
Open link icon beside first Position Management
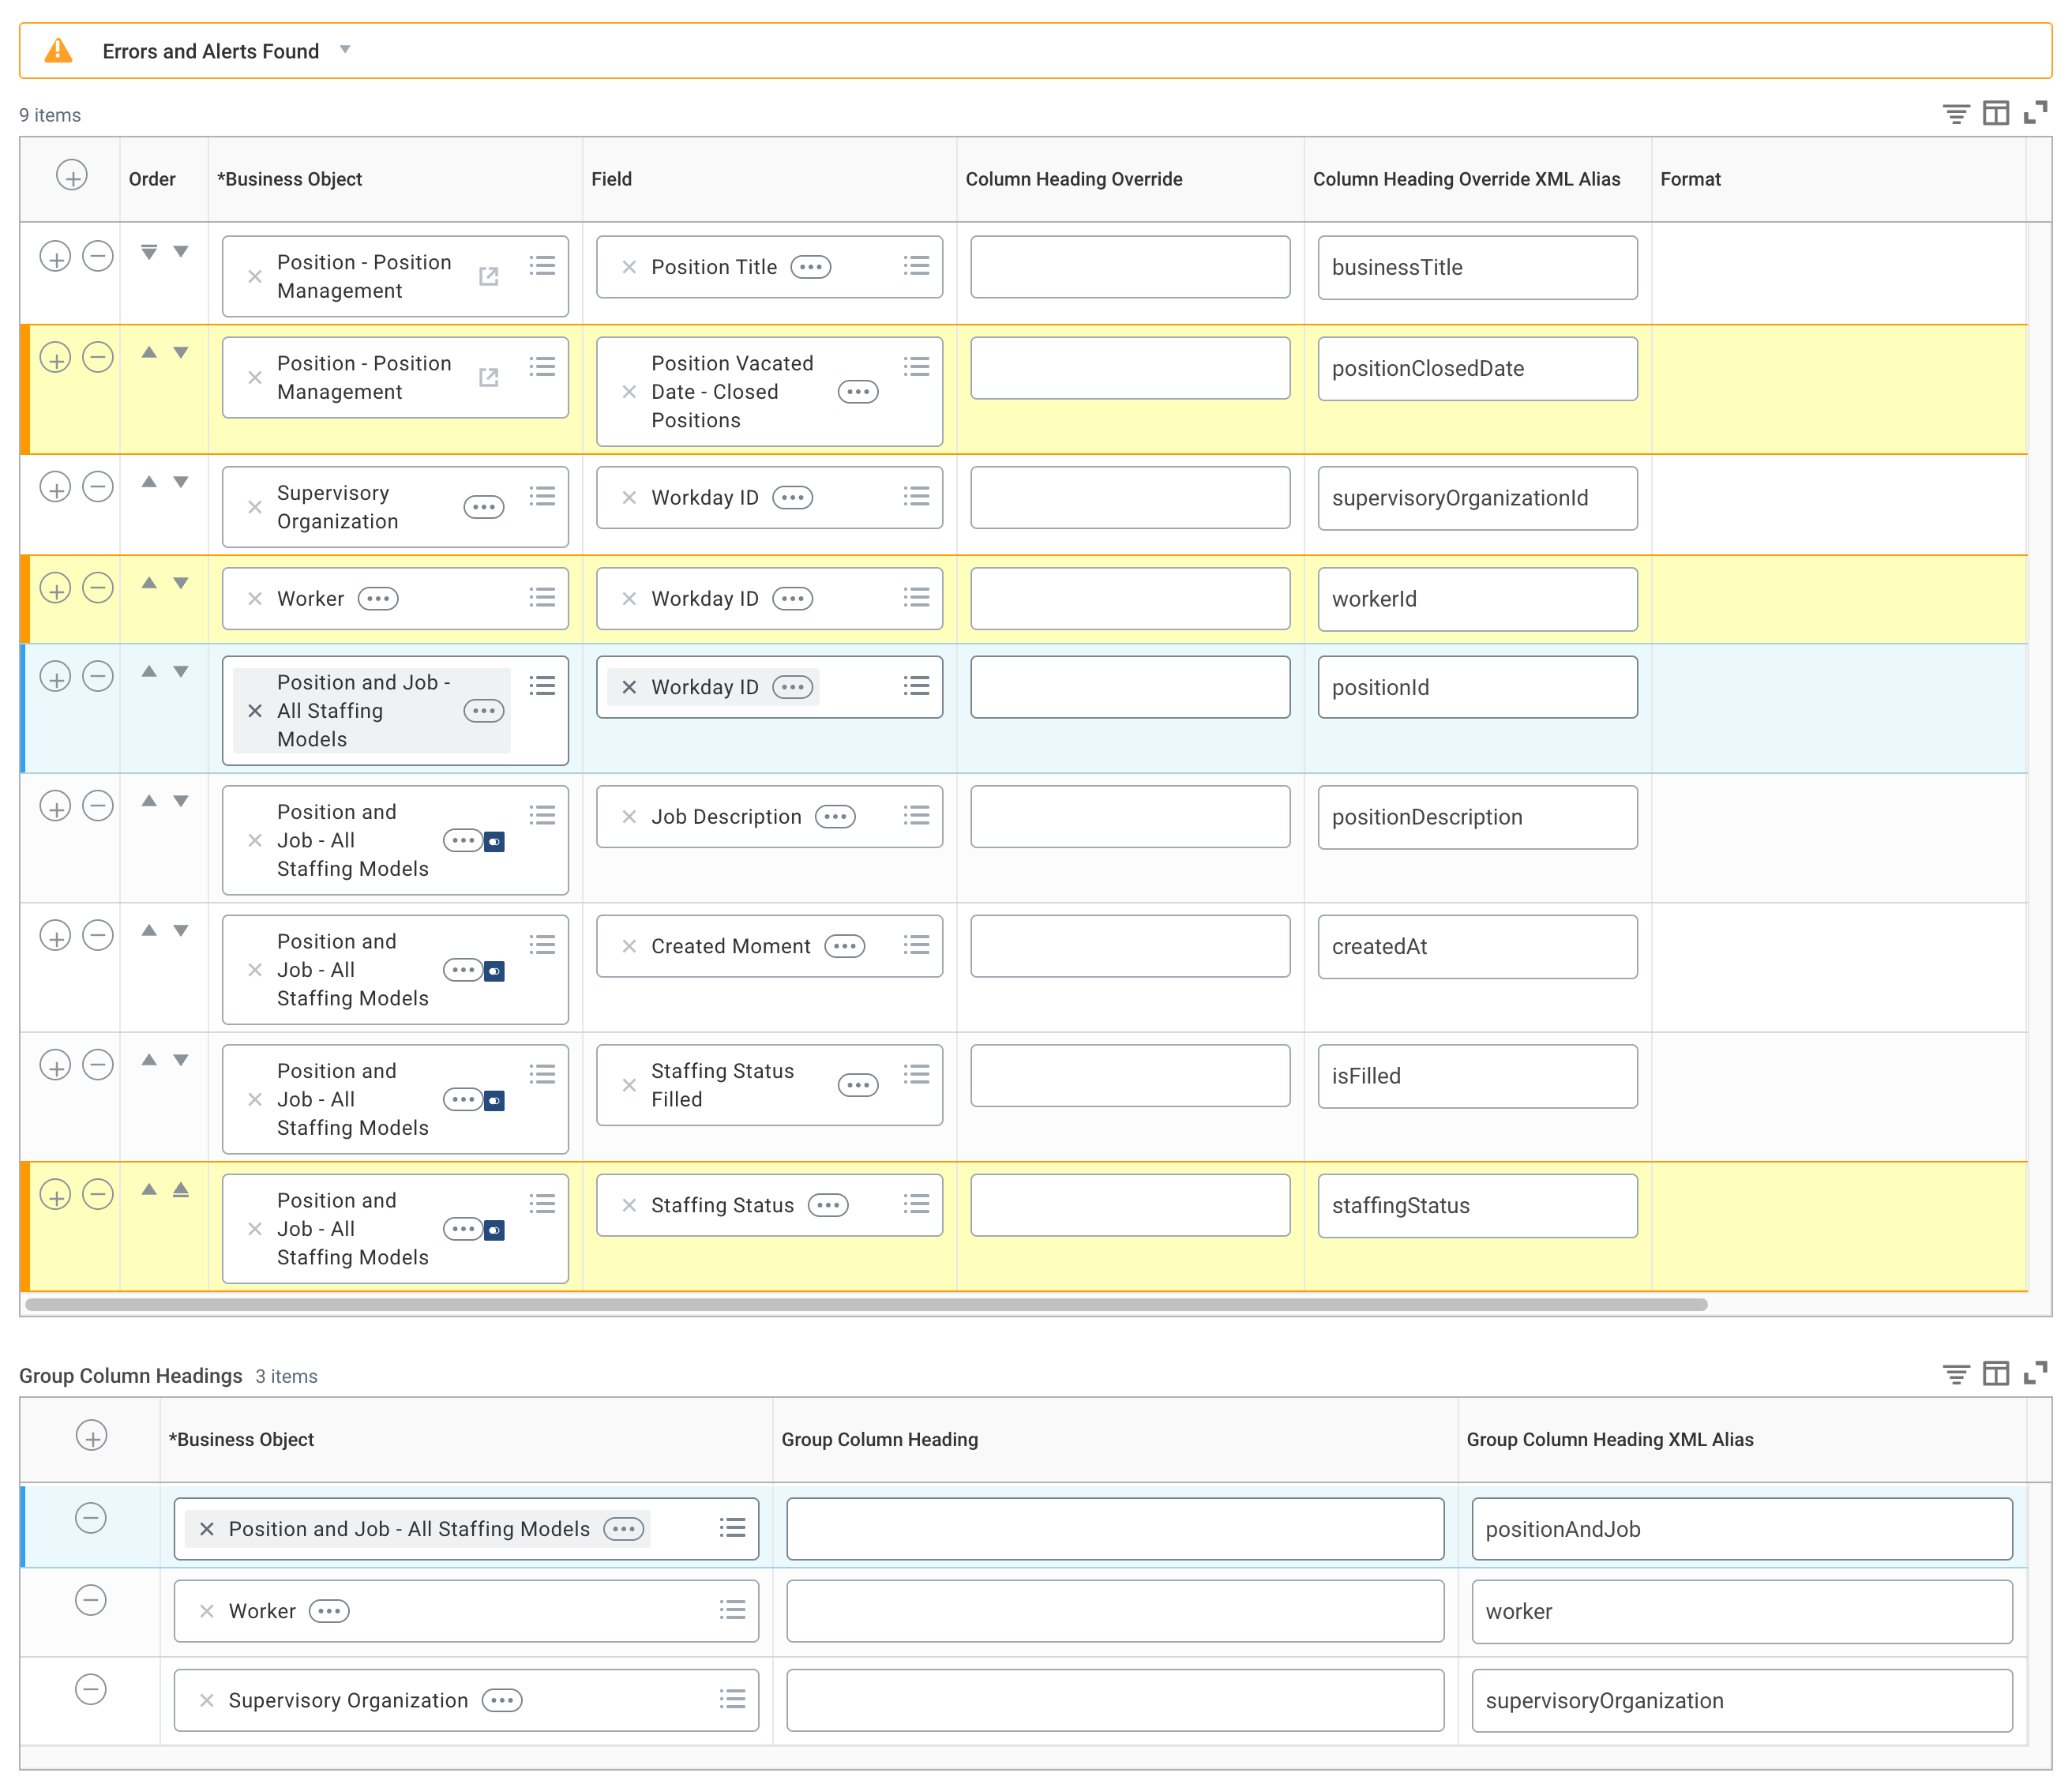pos(488,277)
